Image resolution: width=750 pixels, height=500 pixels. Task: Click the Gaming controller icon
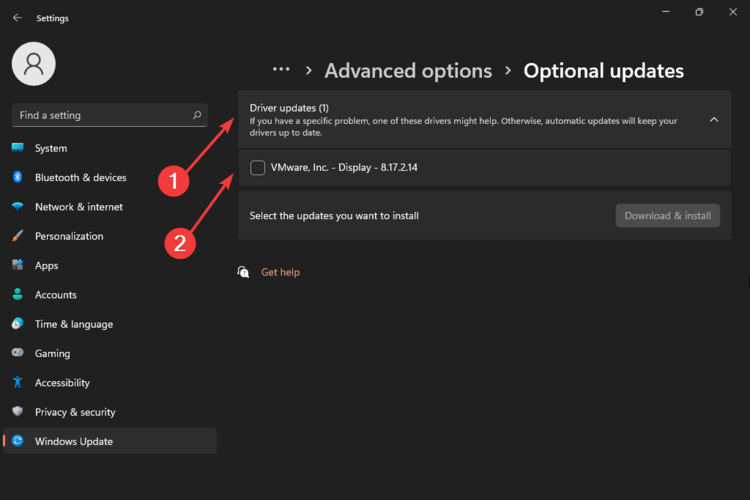[17, 353]
